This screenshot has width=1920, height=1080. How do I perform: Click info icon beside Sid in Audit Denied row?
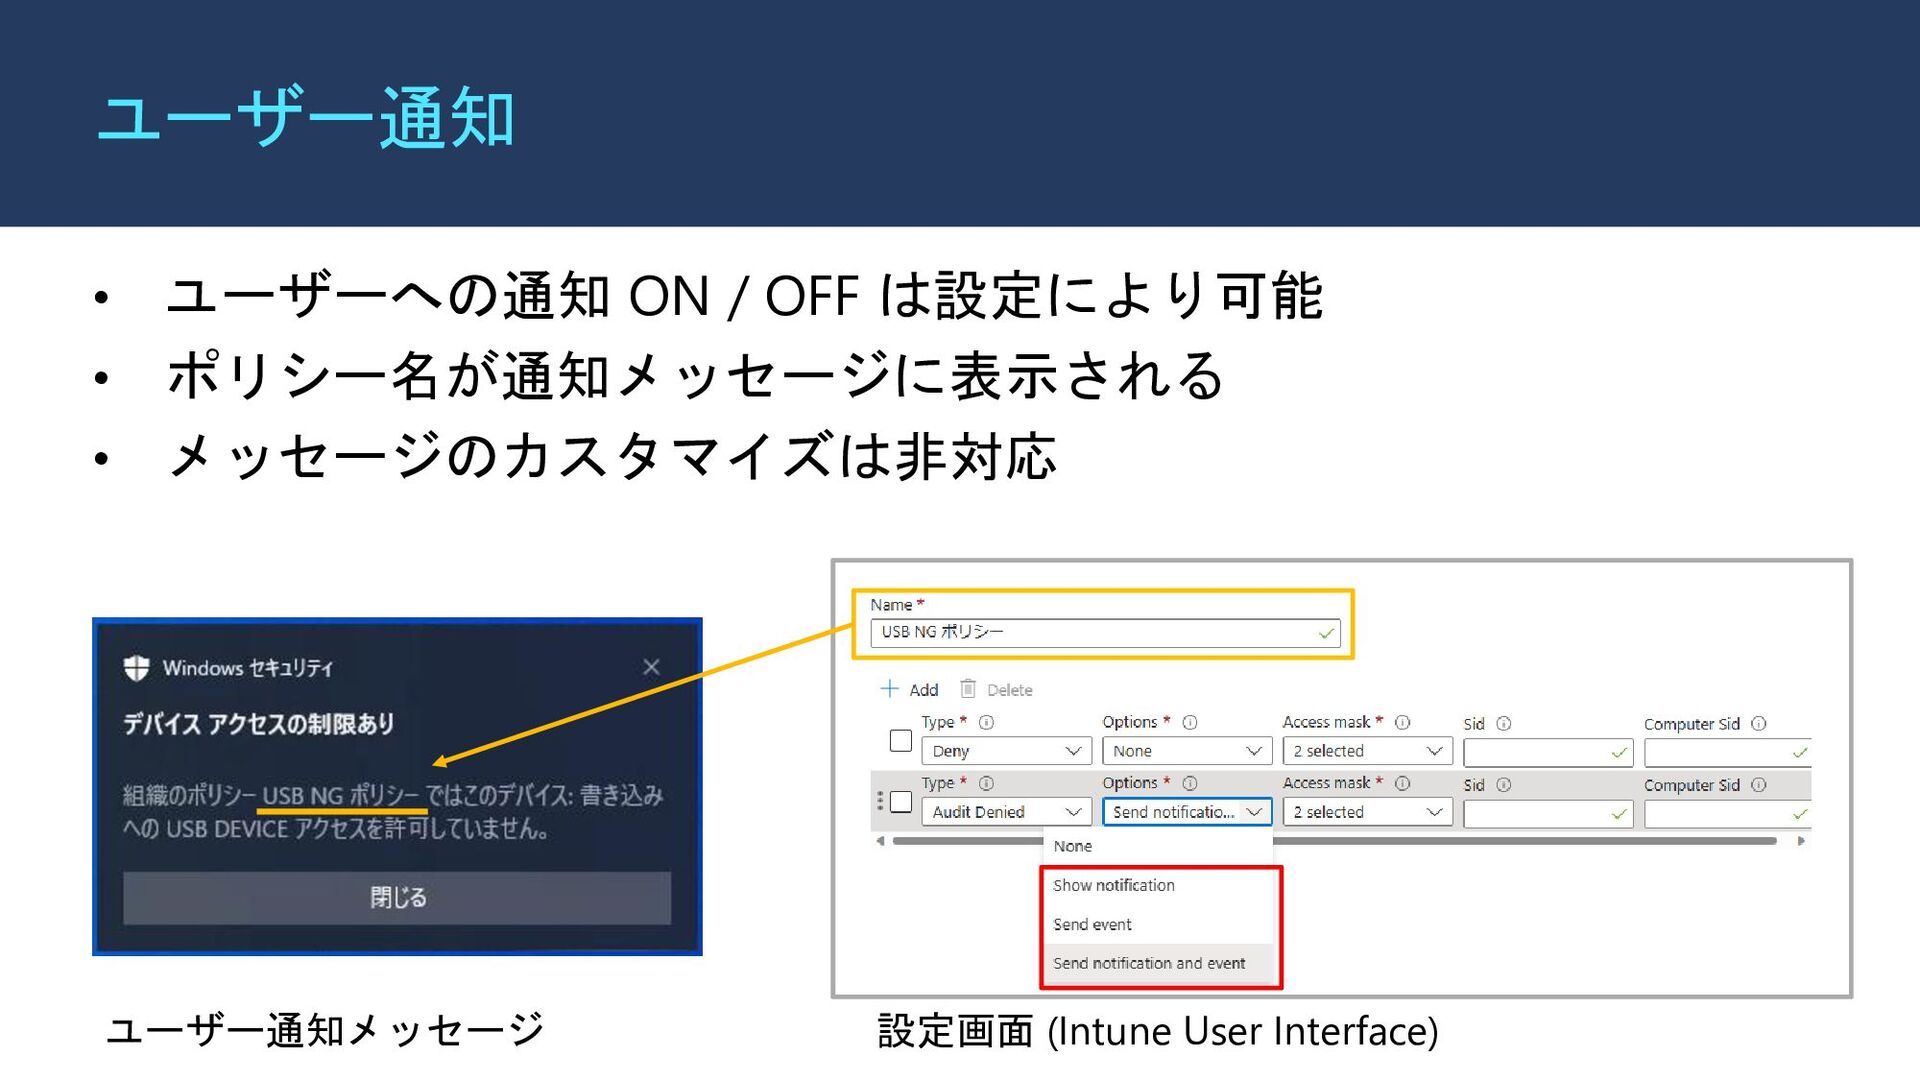[x=1503, y=785]
